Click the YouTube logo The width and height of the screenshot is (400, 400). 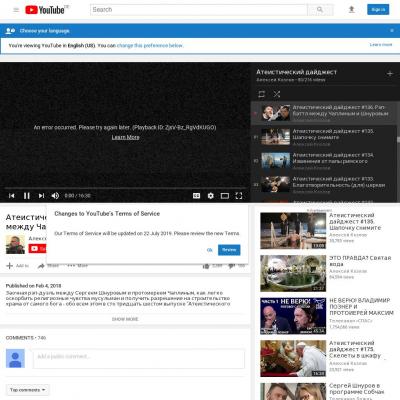(x=45, y=10)
